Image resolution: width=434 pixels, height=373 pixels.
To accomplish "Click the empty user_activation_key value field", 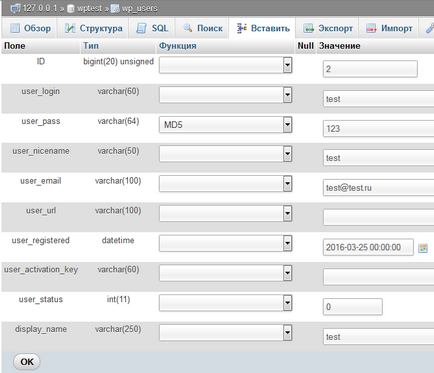I will point(378,277).
